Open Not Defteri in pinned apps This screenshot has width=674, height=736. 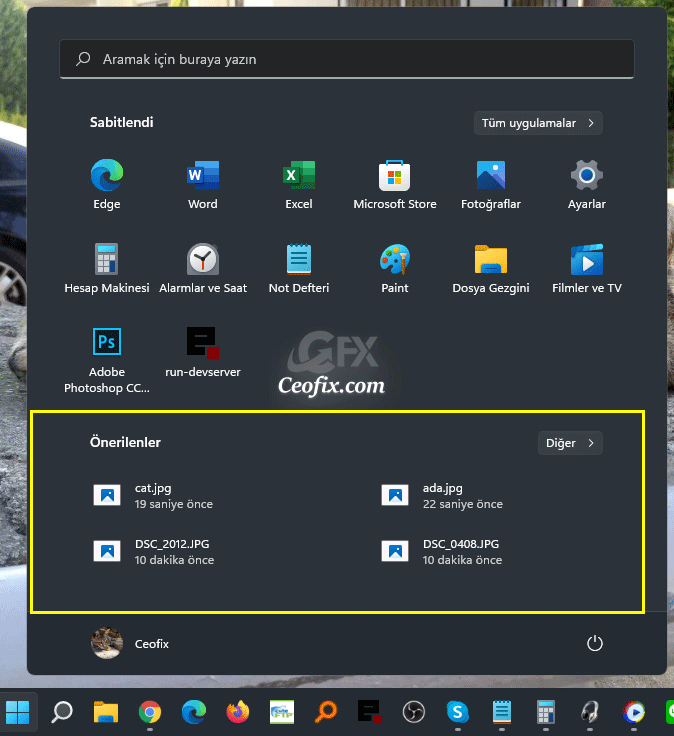click(x=299, y=269)
